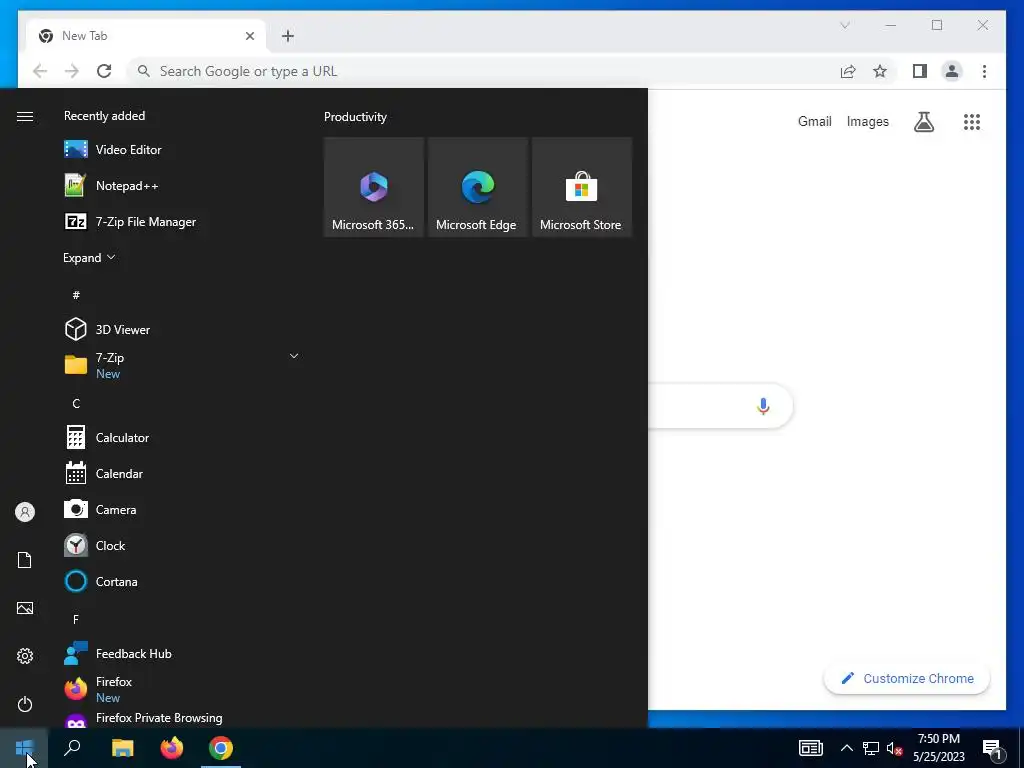Open Chrome three-dot menu

[x=984, y=71]
